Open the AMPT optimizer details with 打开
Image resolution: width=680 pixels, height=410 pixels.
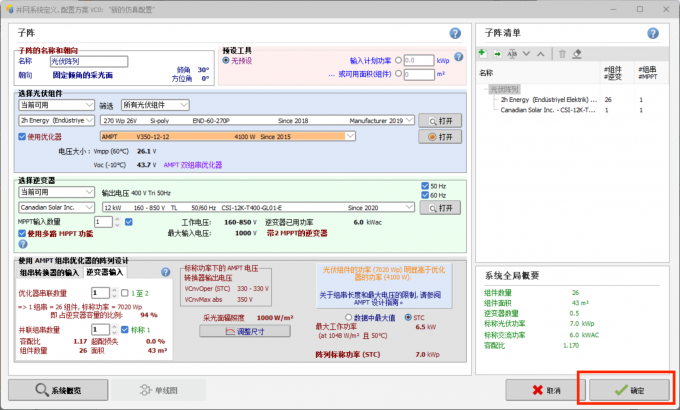(440, 137)
